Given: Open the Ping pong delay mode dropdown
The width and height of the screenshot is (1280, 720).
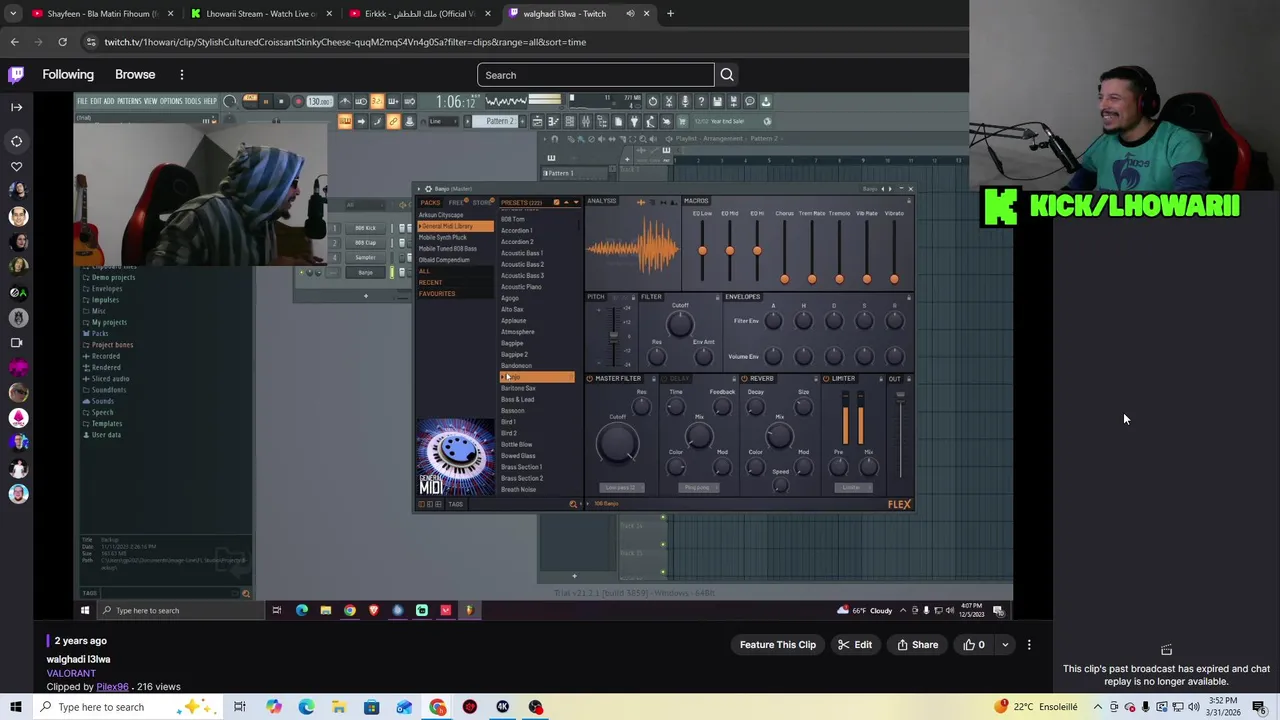Looking at the screenshot, I should (x=697, y=488).
